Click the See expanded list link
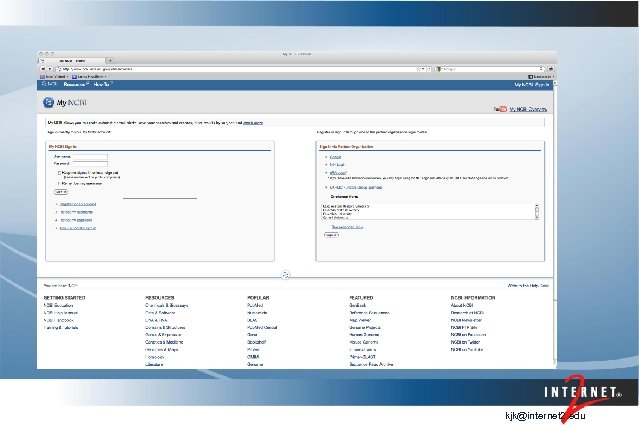The height and width of the screenshot is (425, 639). tap(347, 227)
